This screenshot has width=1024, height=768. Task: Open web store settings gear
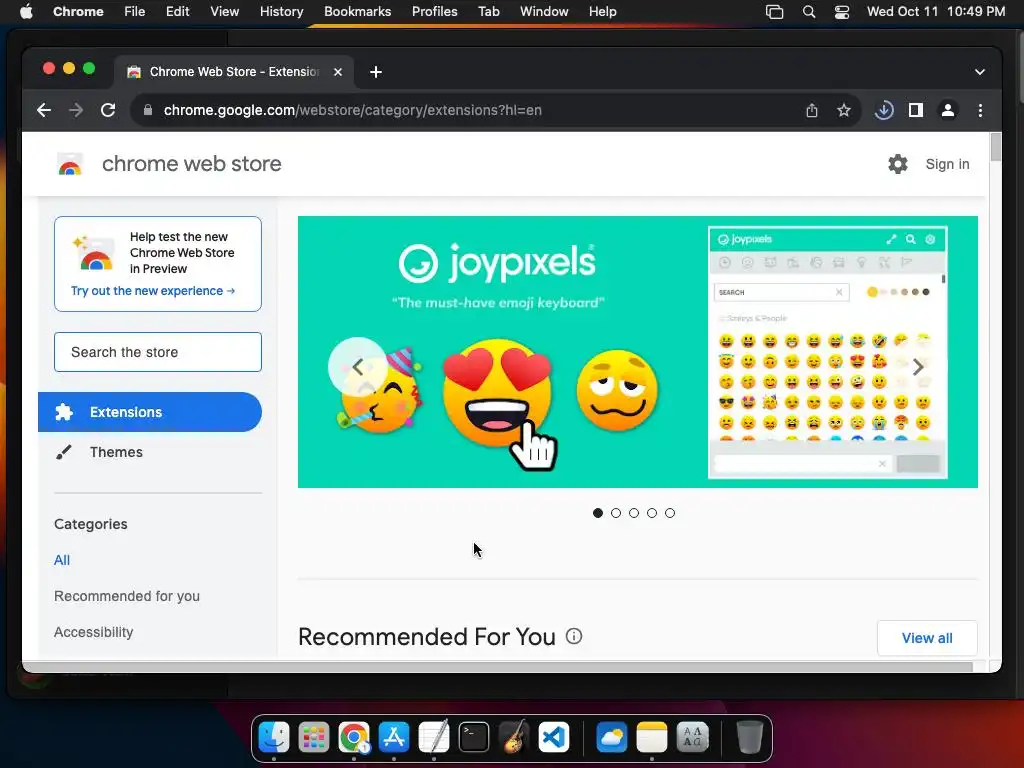pos(898,164)
